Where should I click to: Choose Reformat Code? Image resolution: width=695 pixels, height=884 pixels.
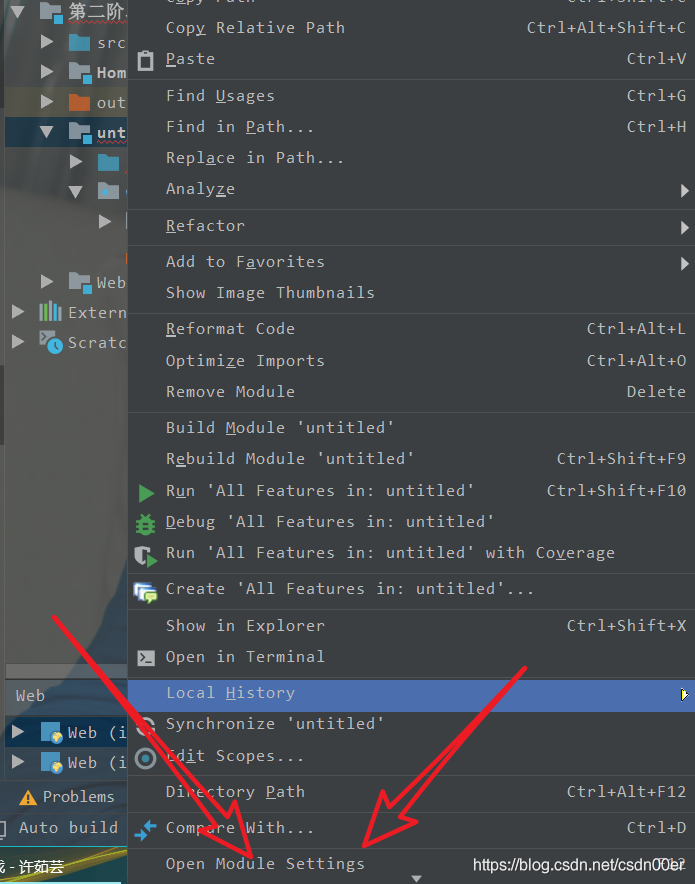click(x=411, y=329)
